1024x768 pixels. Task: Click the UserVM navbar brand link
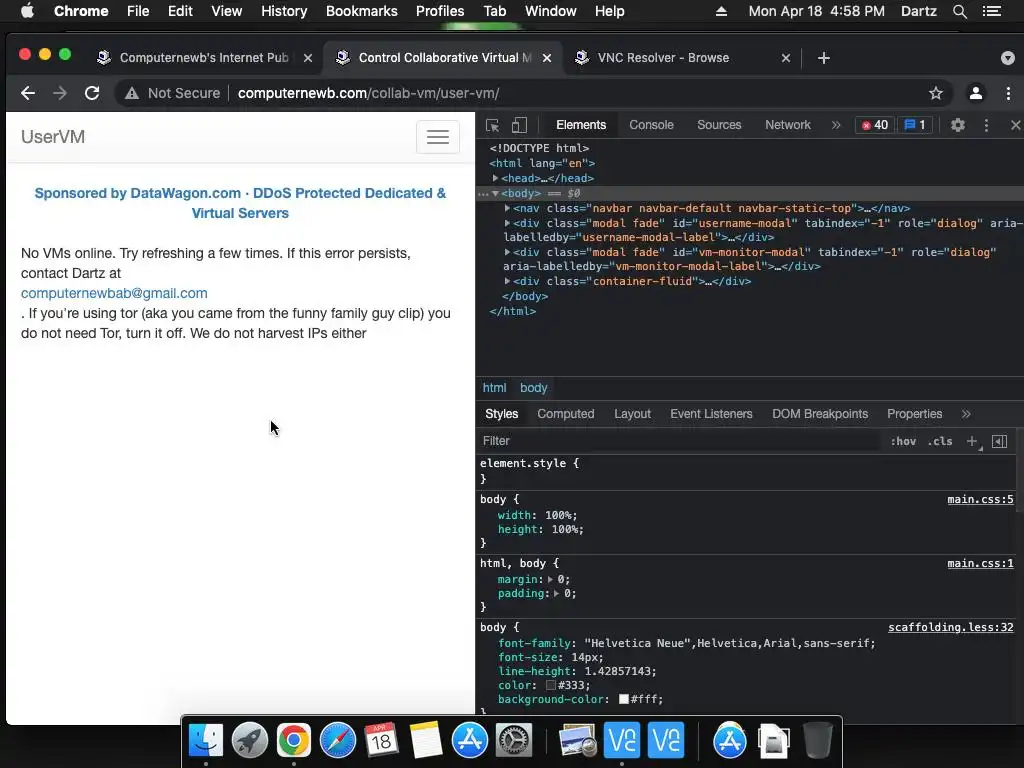[53, 137]
